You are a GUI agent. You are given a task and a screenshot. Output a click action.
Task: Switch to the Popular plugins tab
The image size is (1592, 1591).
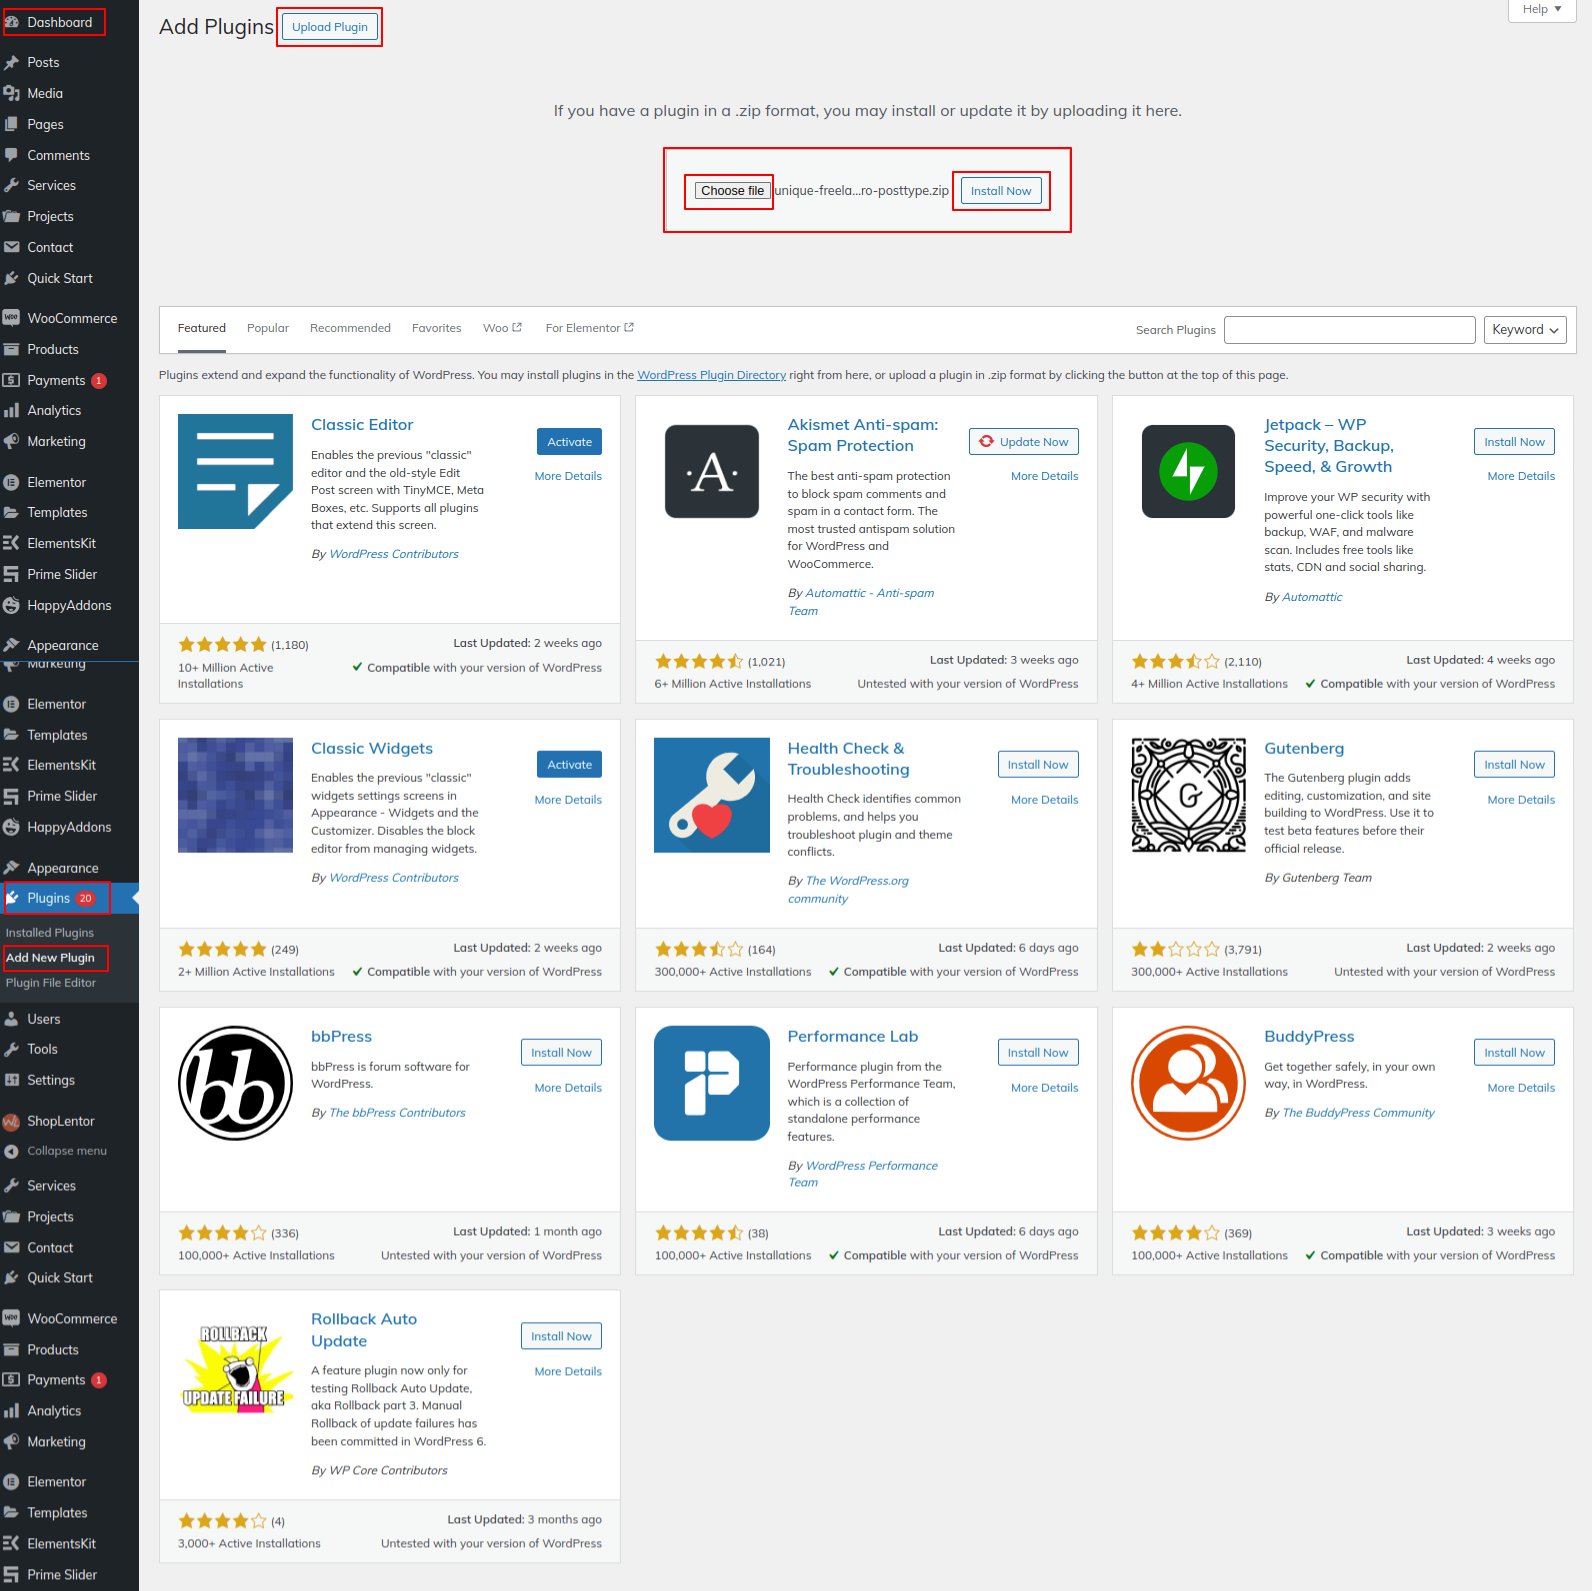(x=267, y=328)
